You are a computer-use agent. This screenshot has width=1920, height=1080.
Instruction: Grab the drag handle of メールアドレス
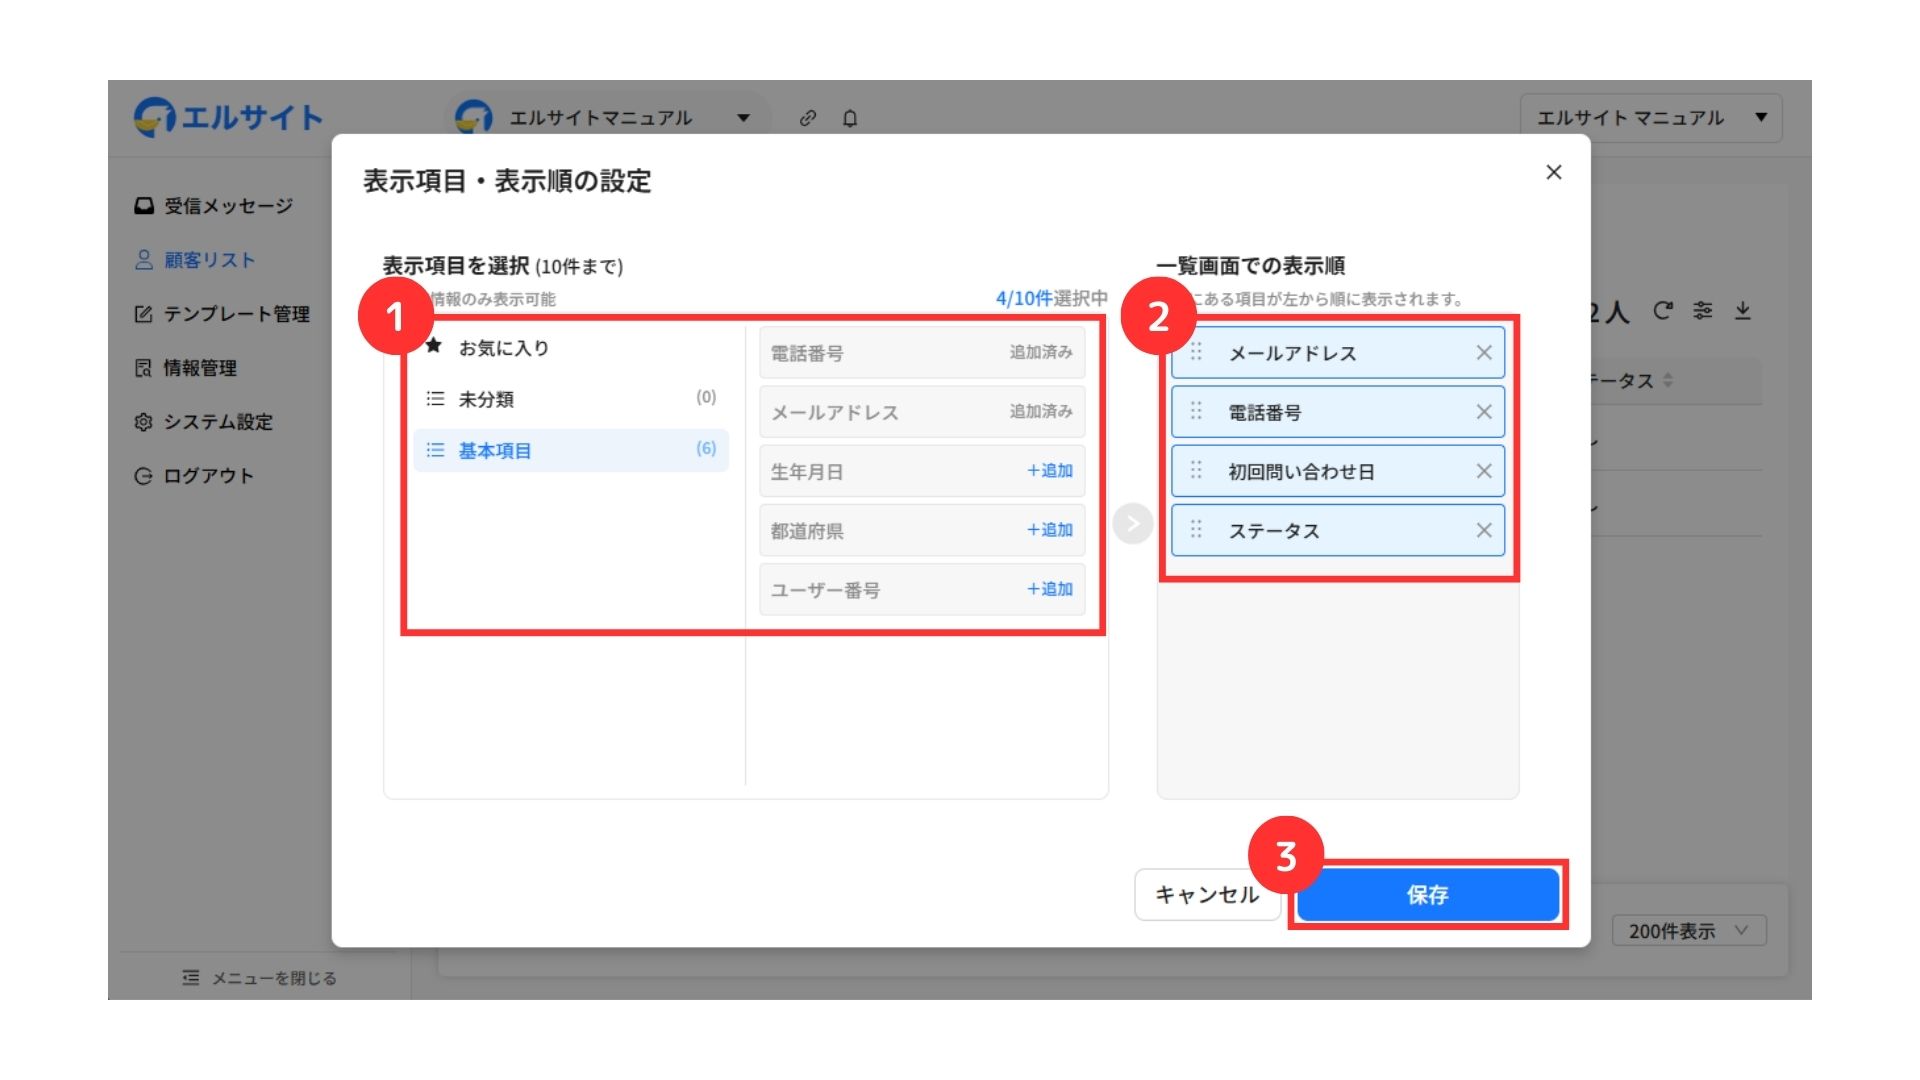tap(1196, 352)
